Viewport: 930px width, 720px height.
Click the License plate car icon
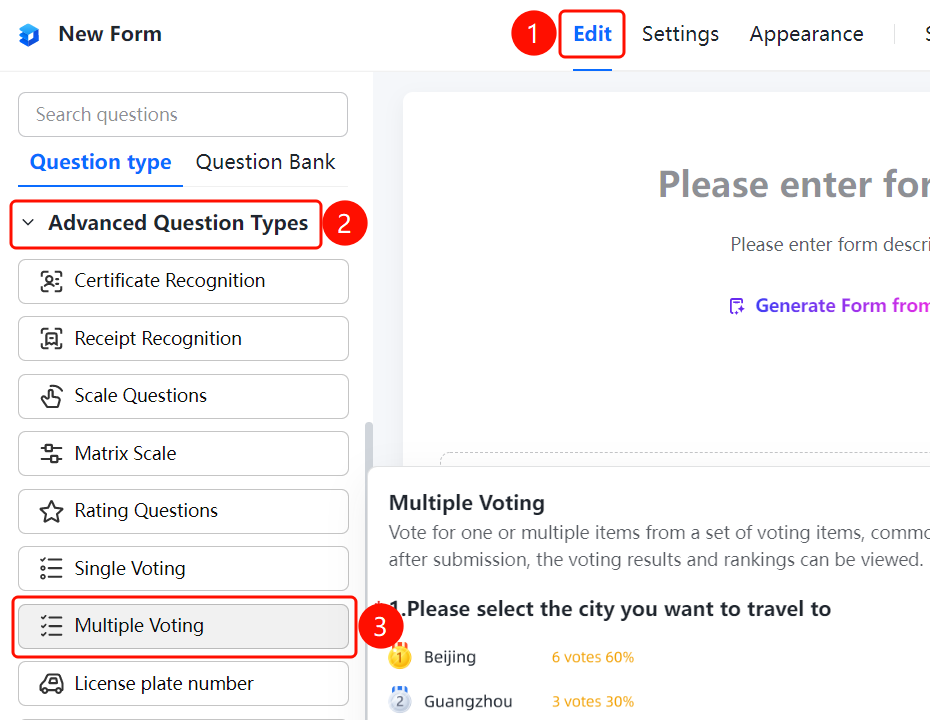[x=51, y=684]
